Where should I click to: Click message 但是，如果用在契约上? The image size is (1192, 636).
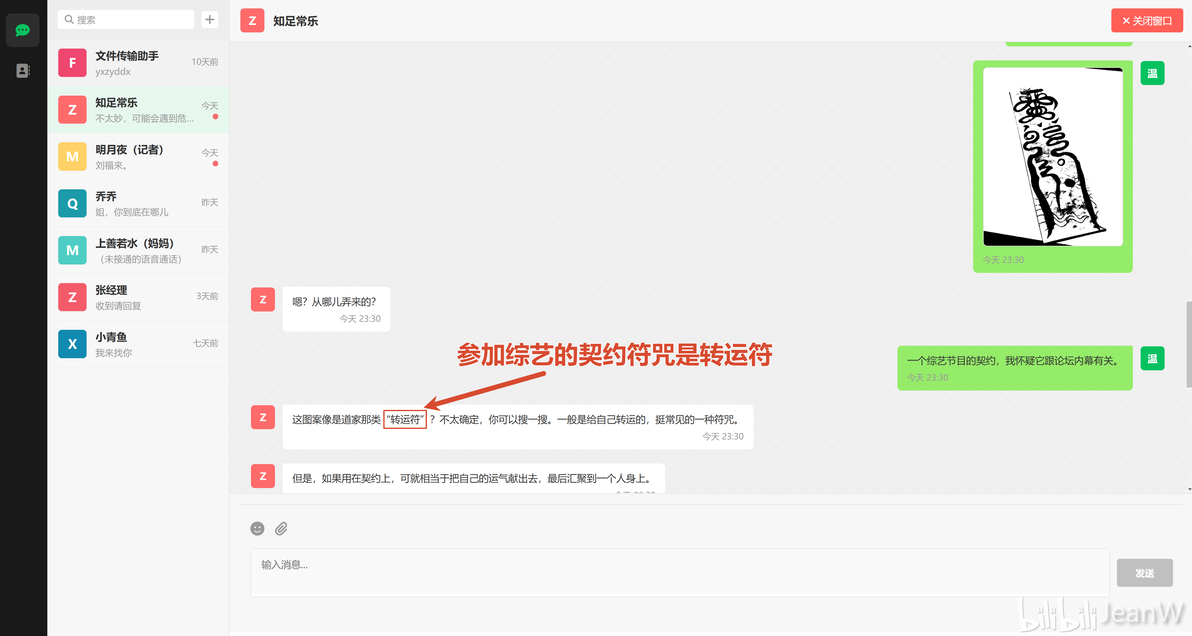[474, 479]
